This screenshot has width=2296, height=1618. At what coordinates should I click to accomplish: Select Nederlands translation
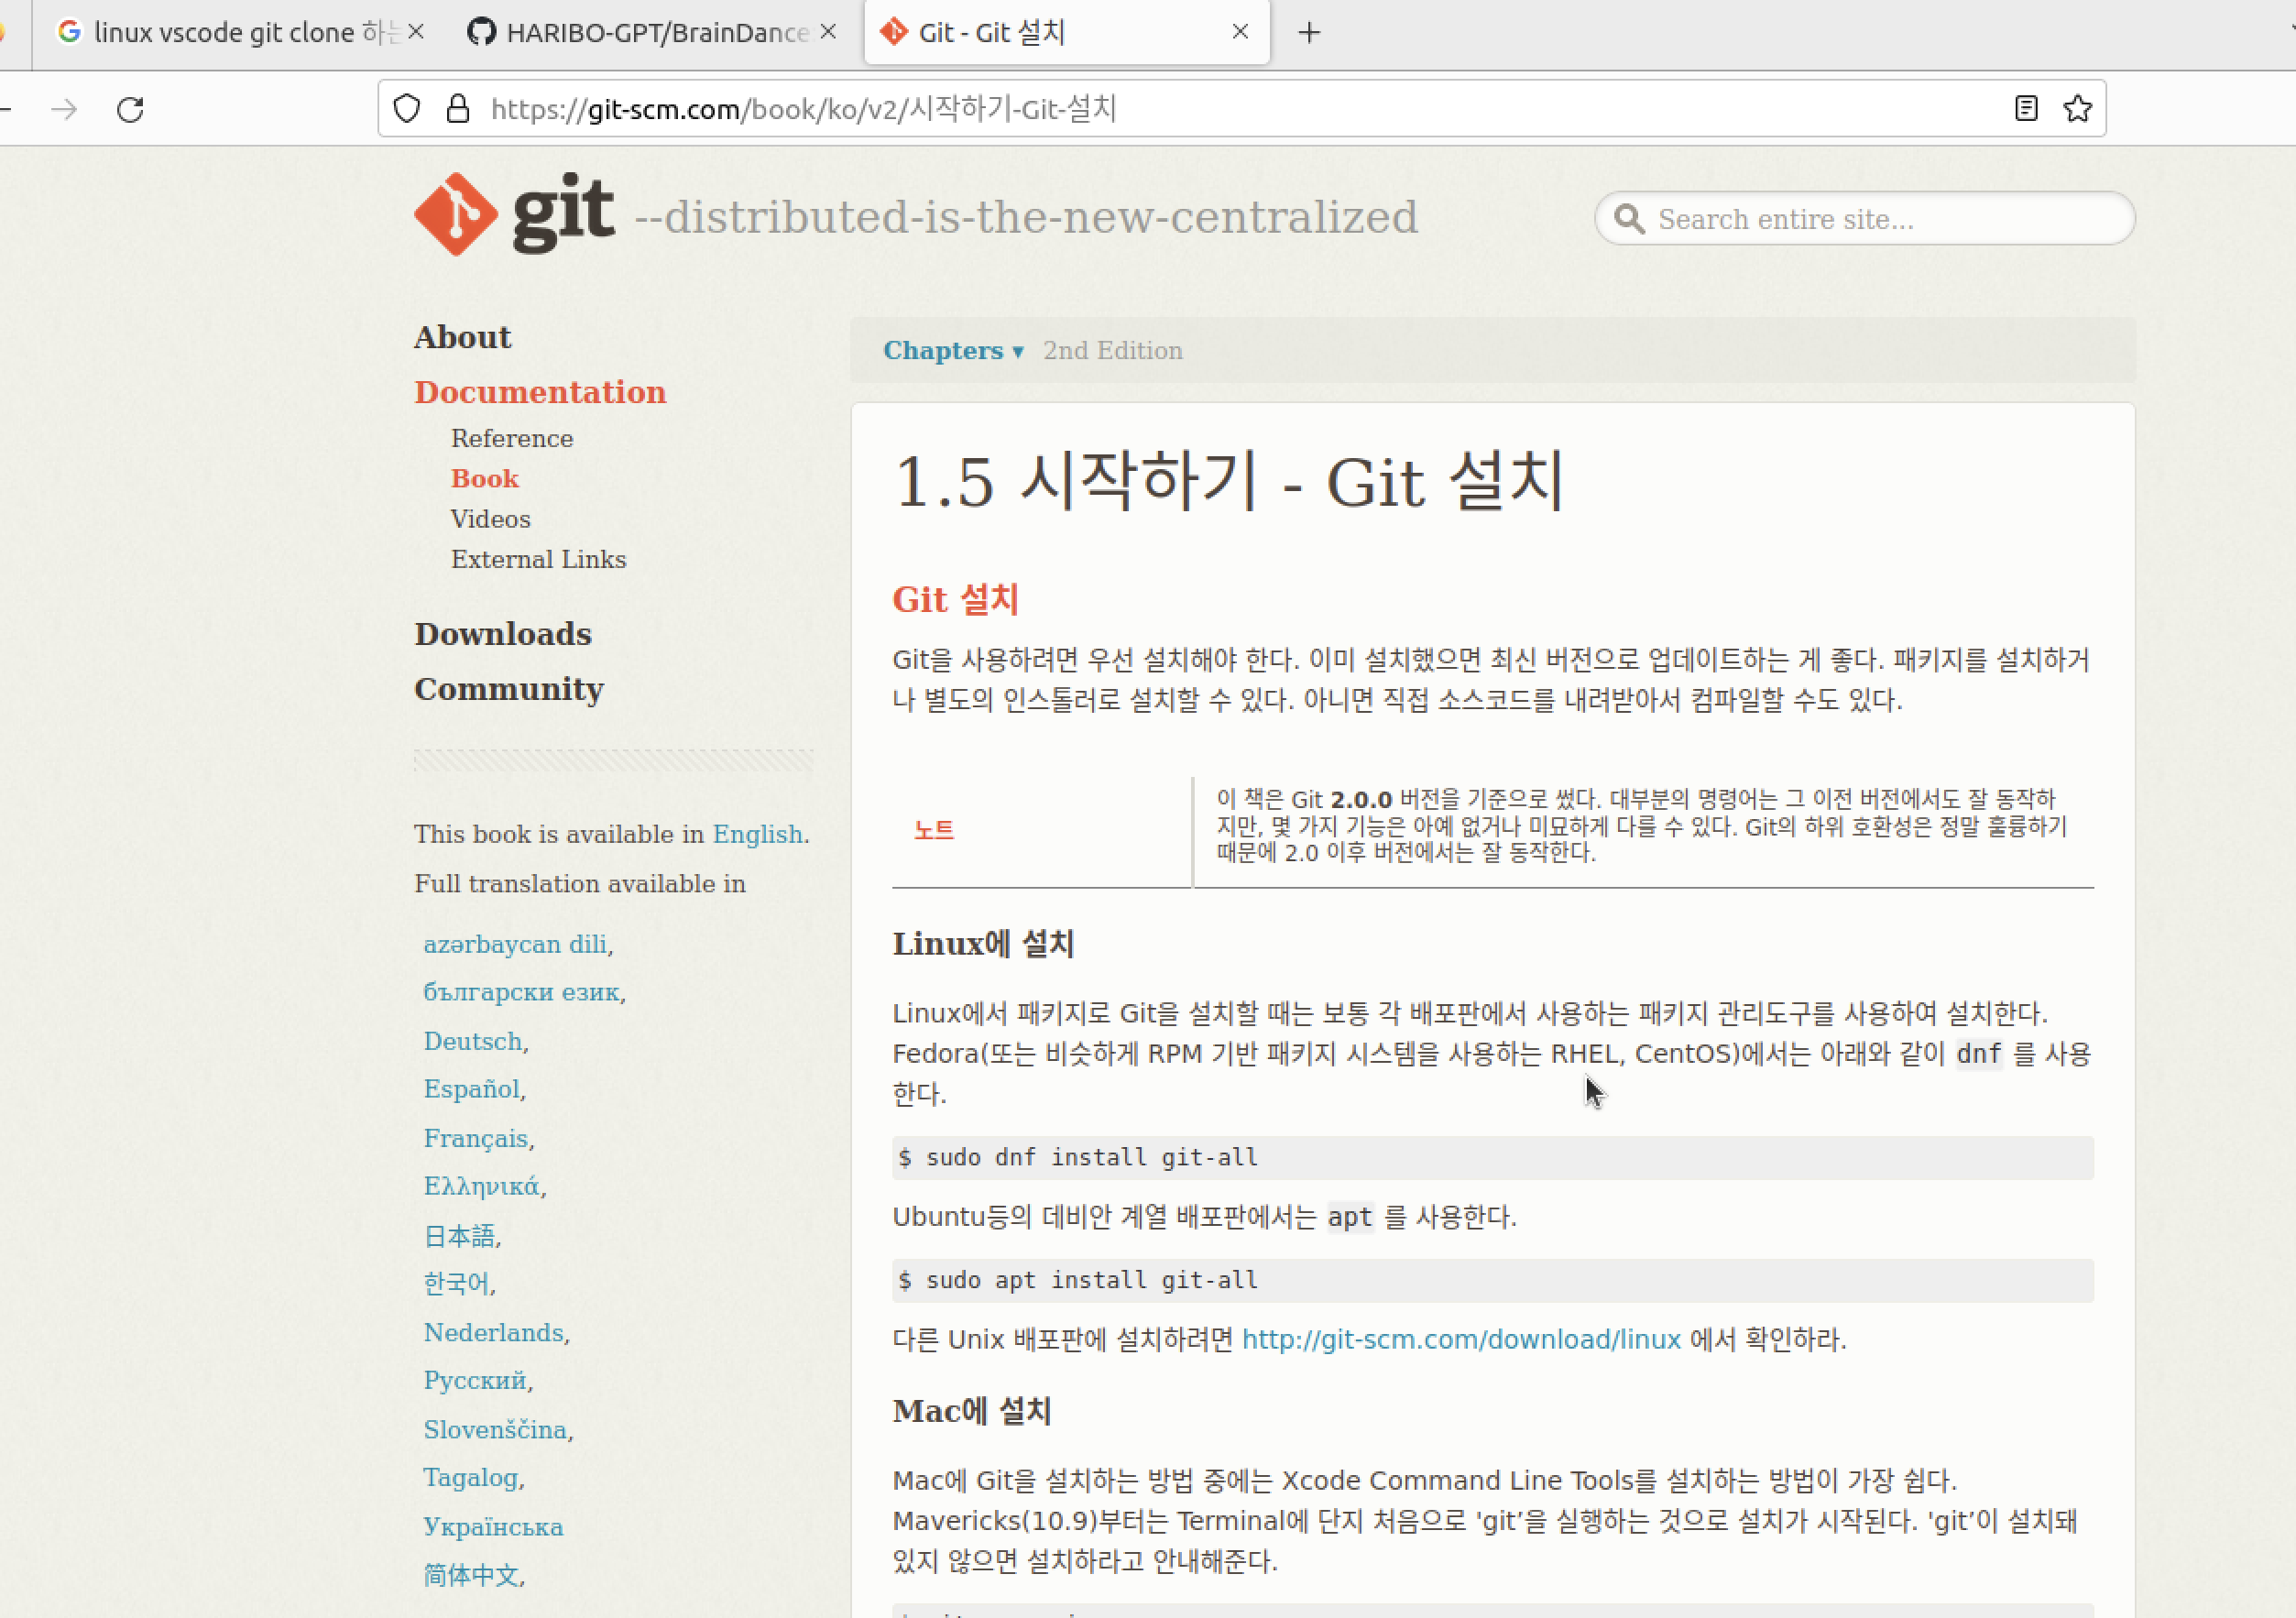coord(493,1332)
